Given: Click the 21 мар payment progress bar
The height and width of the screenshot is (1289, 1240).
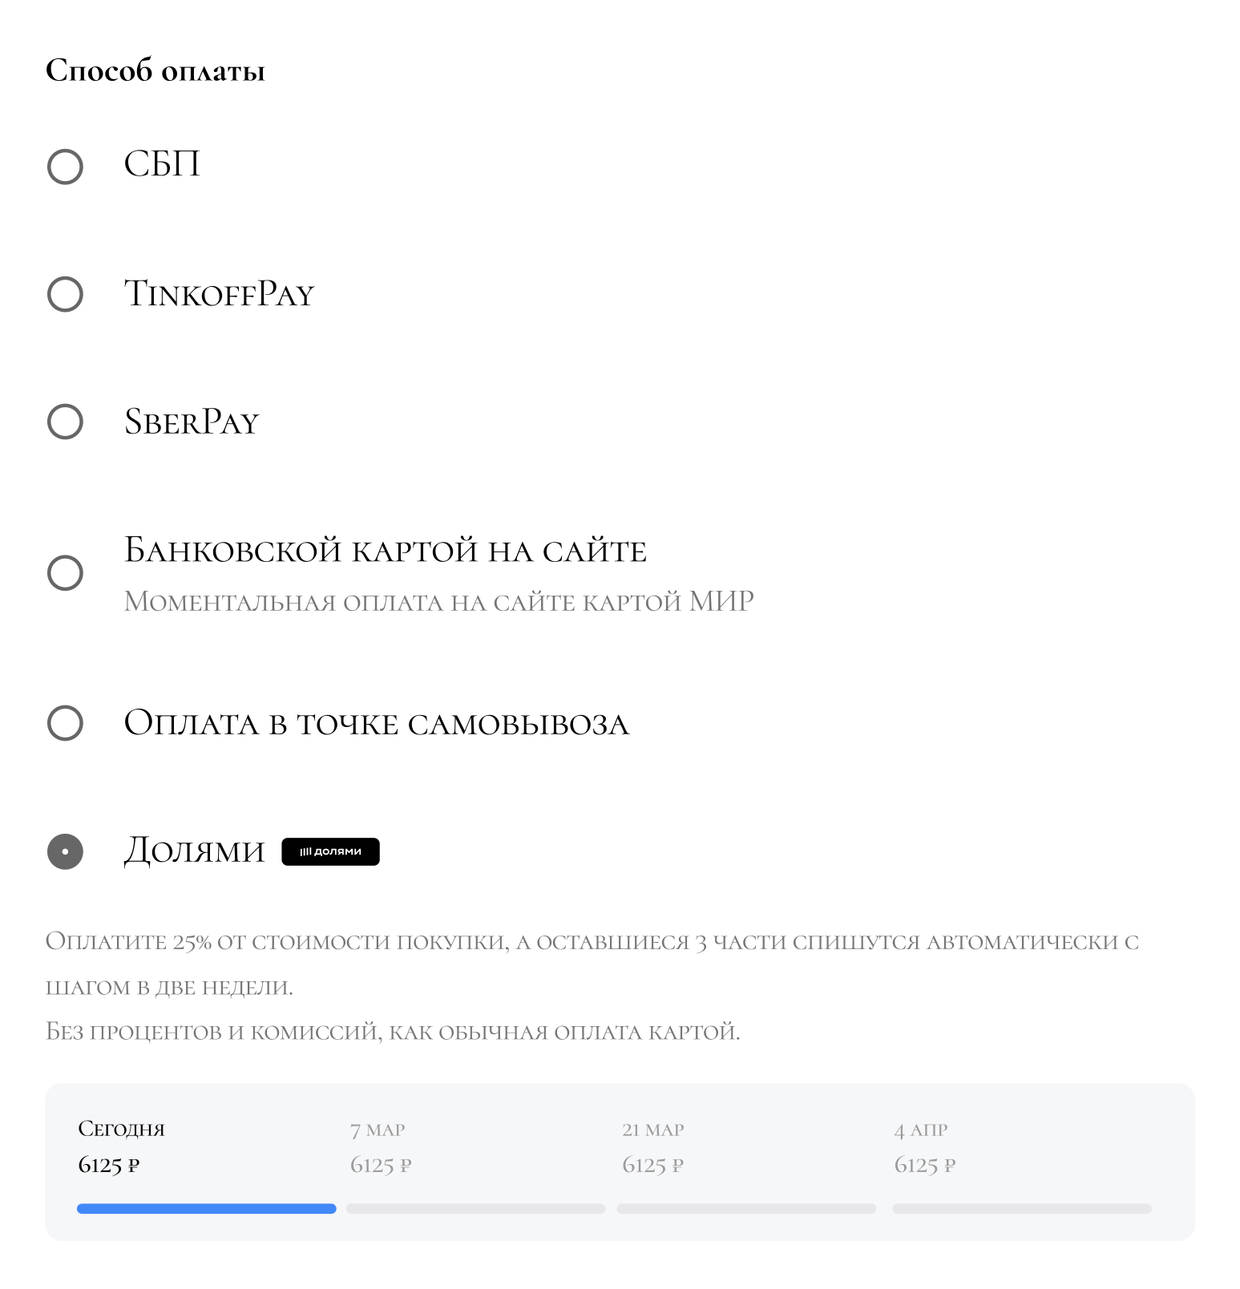Looking at the screenshot, I should 747,1209.
